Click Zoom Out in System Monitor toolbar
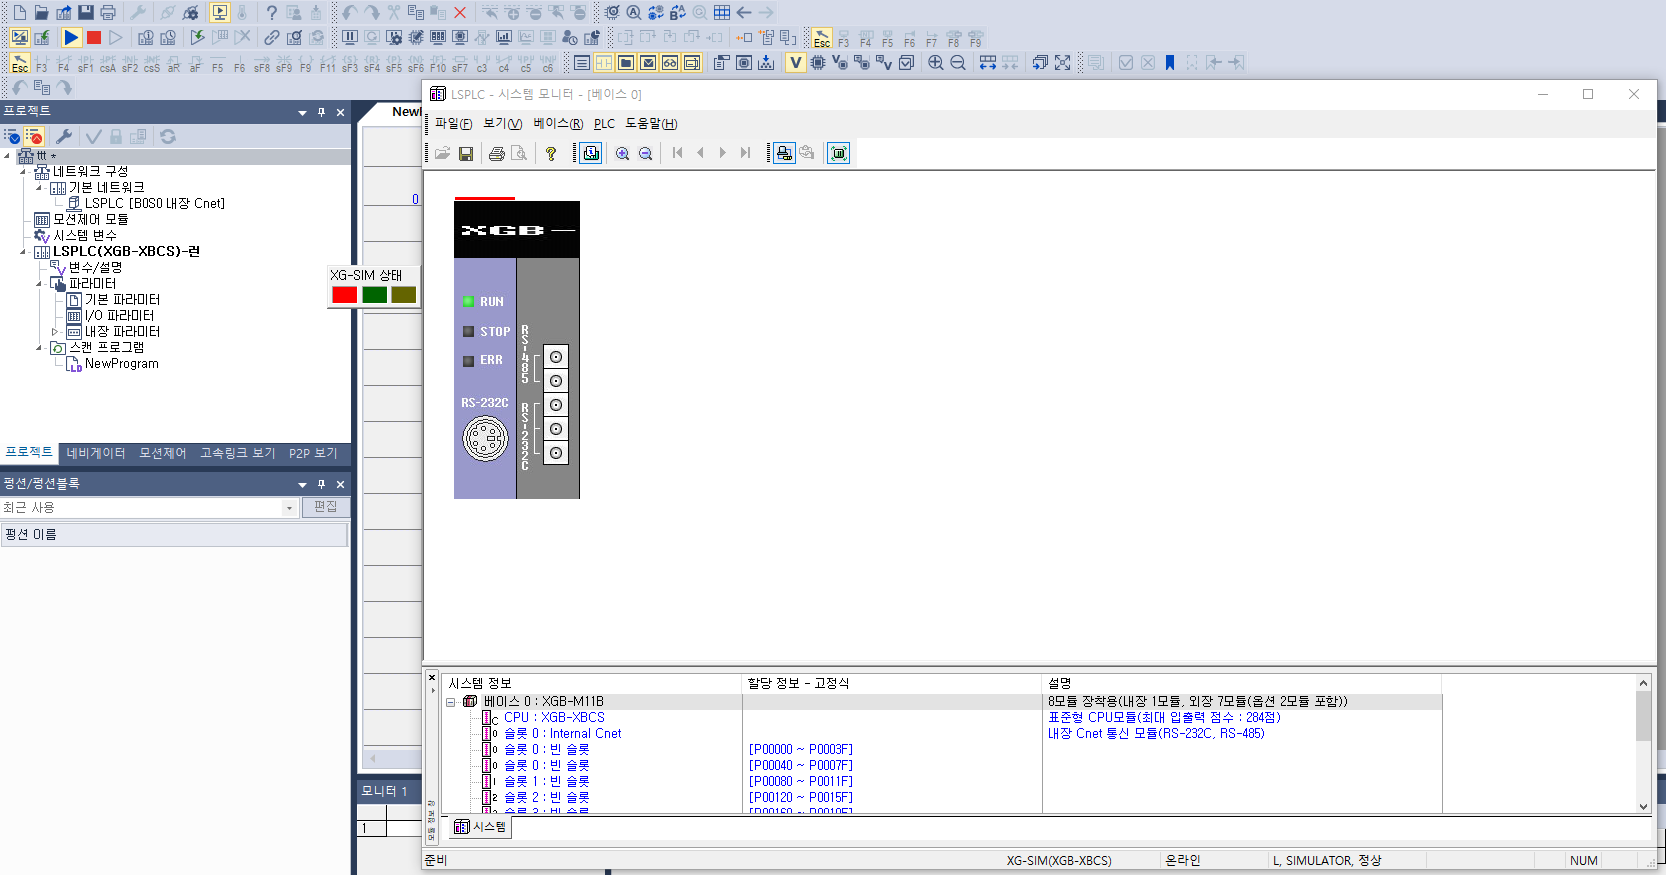Viewport: 1666px width, 875px height. (x=645, y=153)
